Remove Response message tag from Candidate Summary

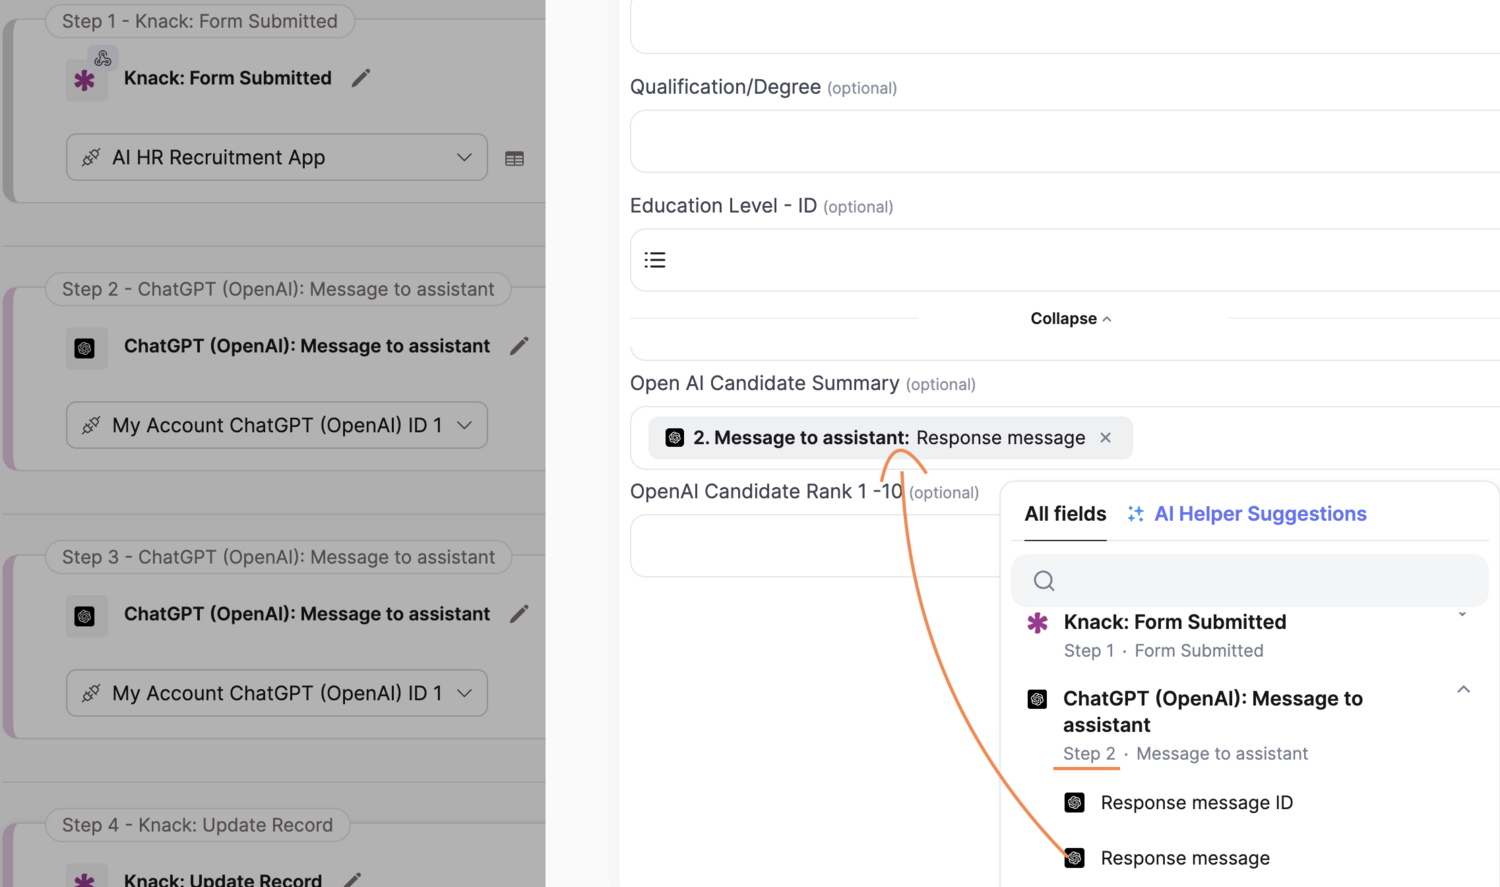click(x=1106, y=438)
